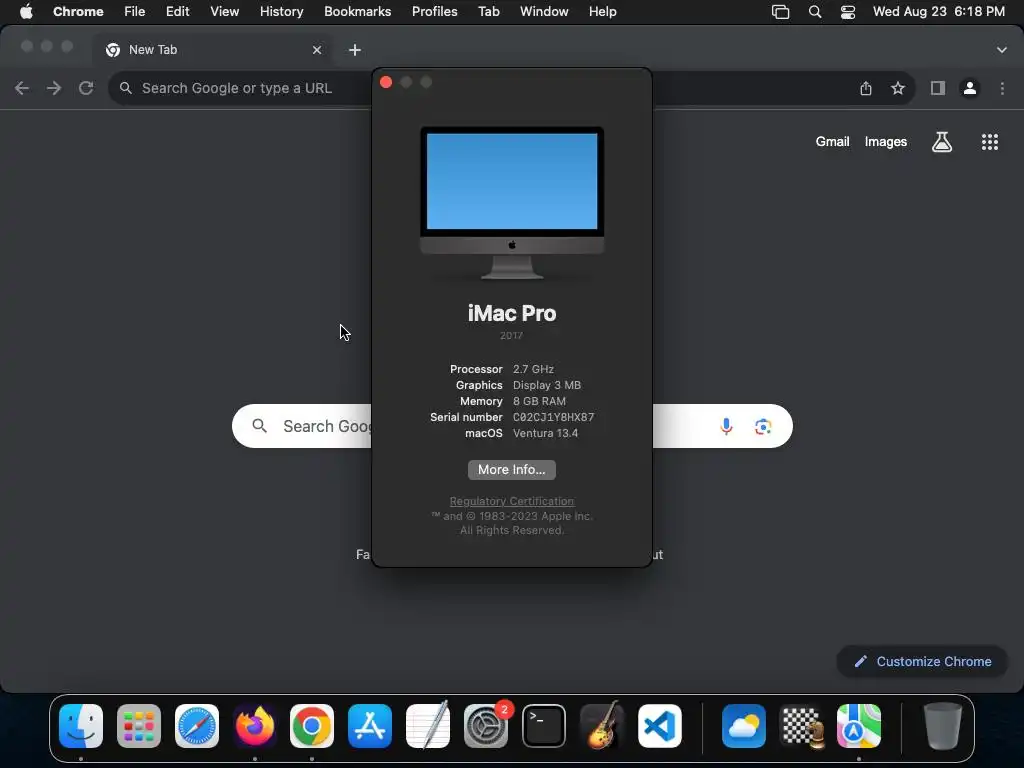Open Chrome from the Dock
The image size is (1024, 768).
(312, 726)
